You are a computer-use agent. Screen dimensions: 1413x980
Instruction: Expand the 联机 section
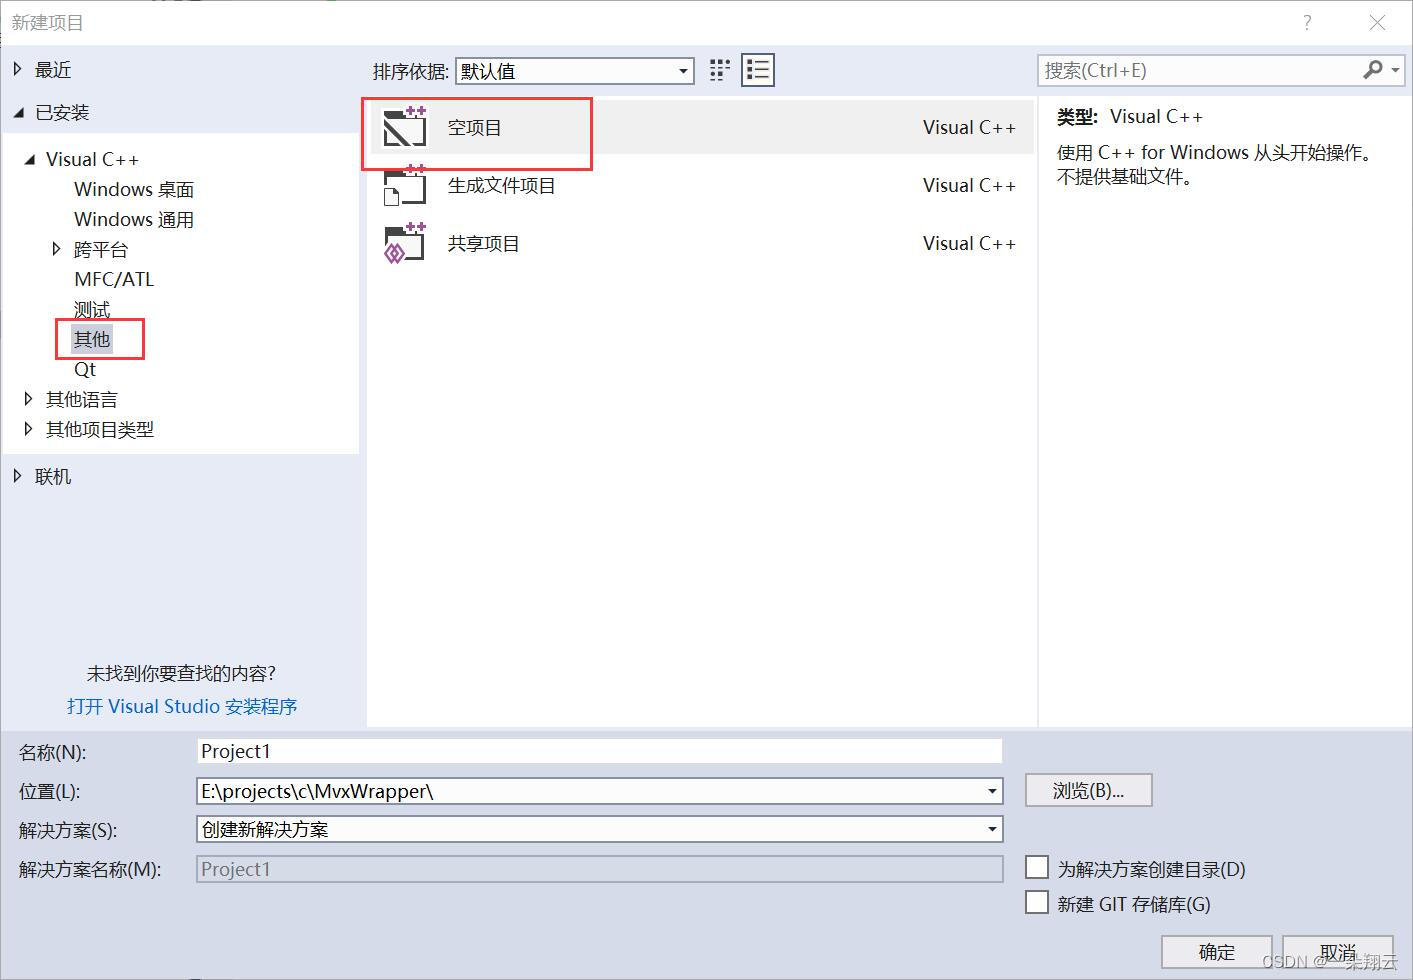(x=18, y=476)
